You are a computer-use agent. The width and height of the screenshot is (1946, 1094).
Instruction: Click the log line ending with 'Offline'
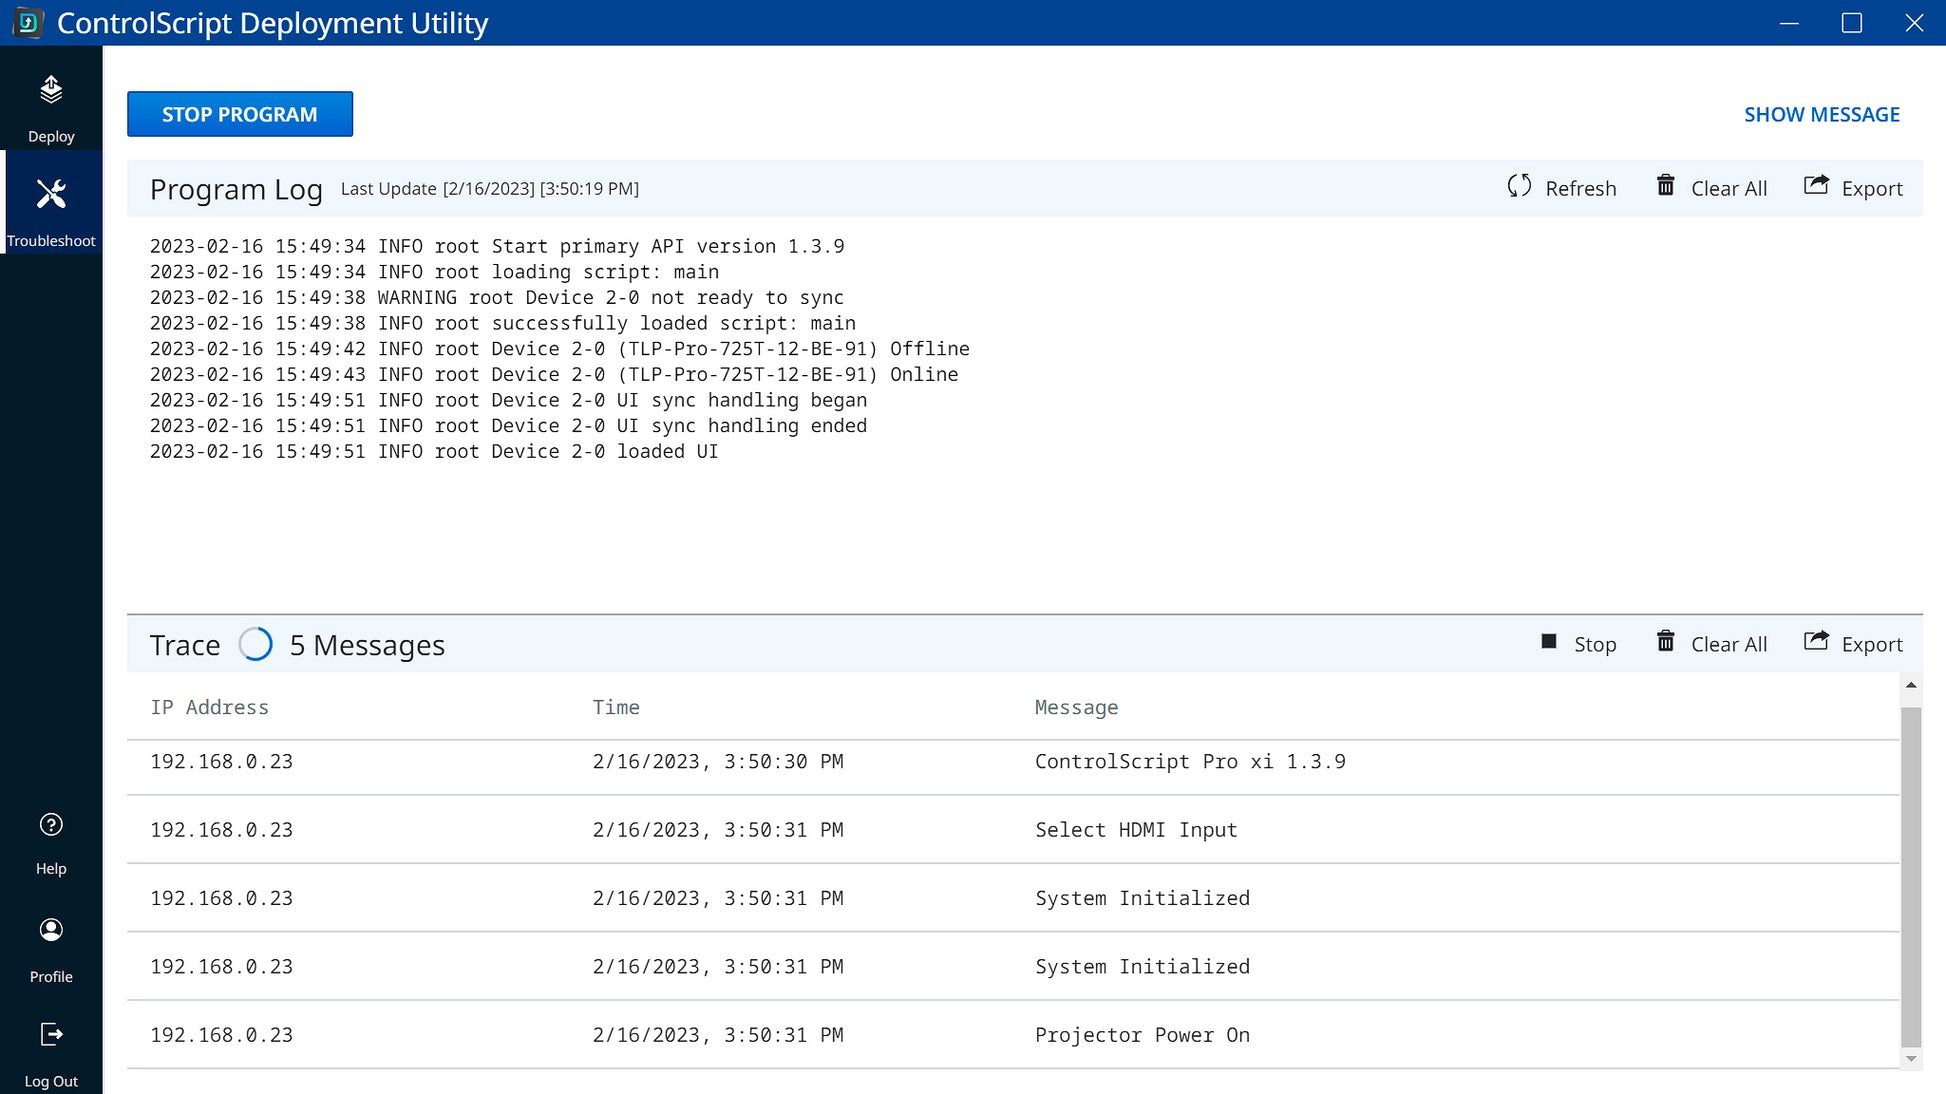pyautogui.click(x=560, y=349)
